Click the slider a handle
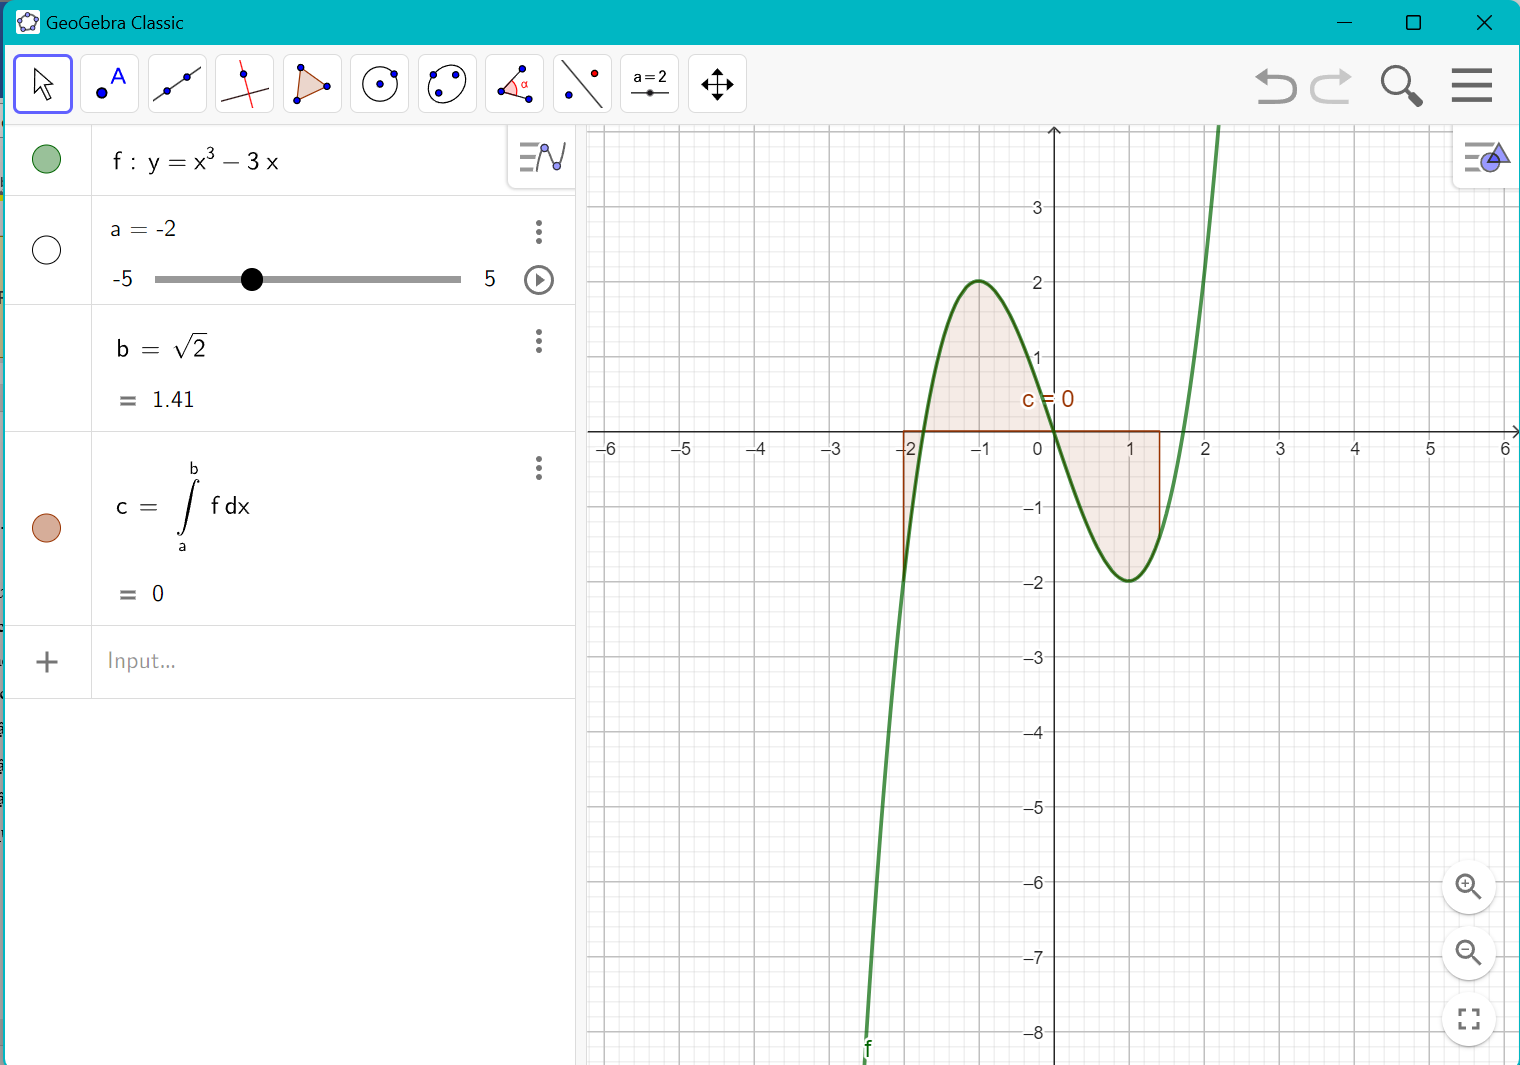1520x1065 pixels. pyautogui.click(x=252, y=279)
